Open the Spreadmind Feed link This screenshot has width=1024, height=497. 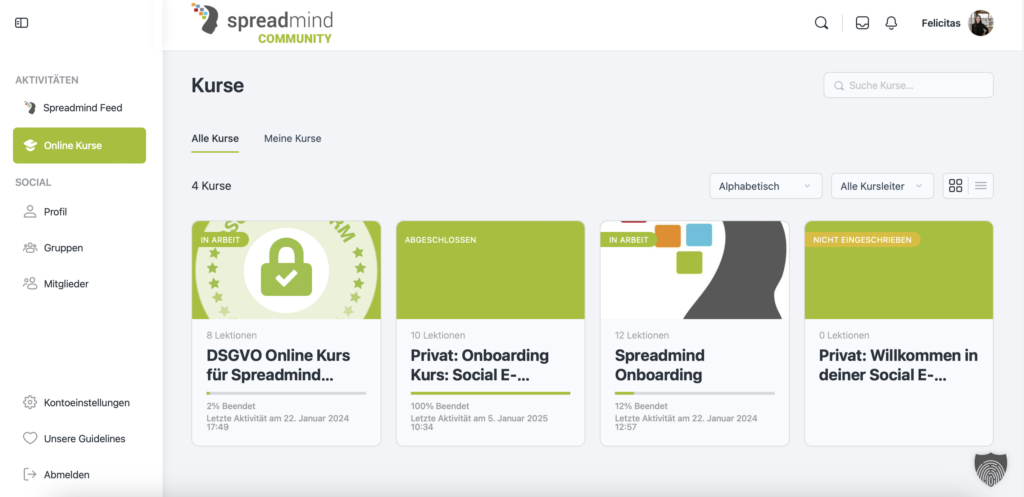[x=82, y=108]
